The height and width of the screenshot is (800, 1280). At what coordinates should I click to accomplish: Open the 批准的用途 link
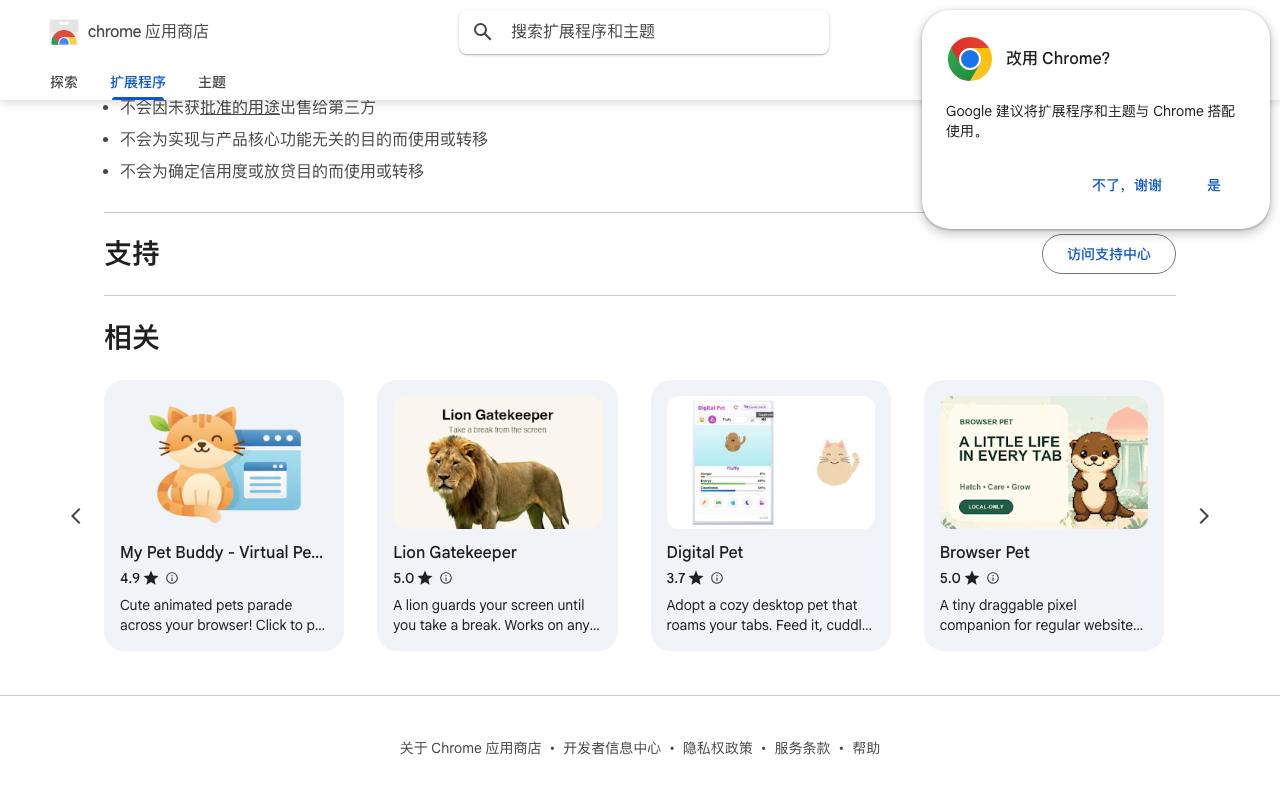(240, 107)
